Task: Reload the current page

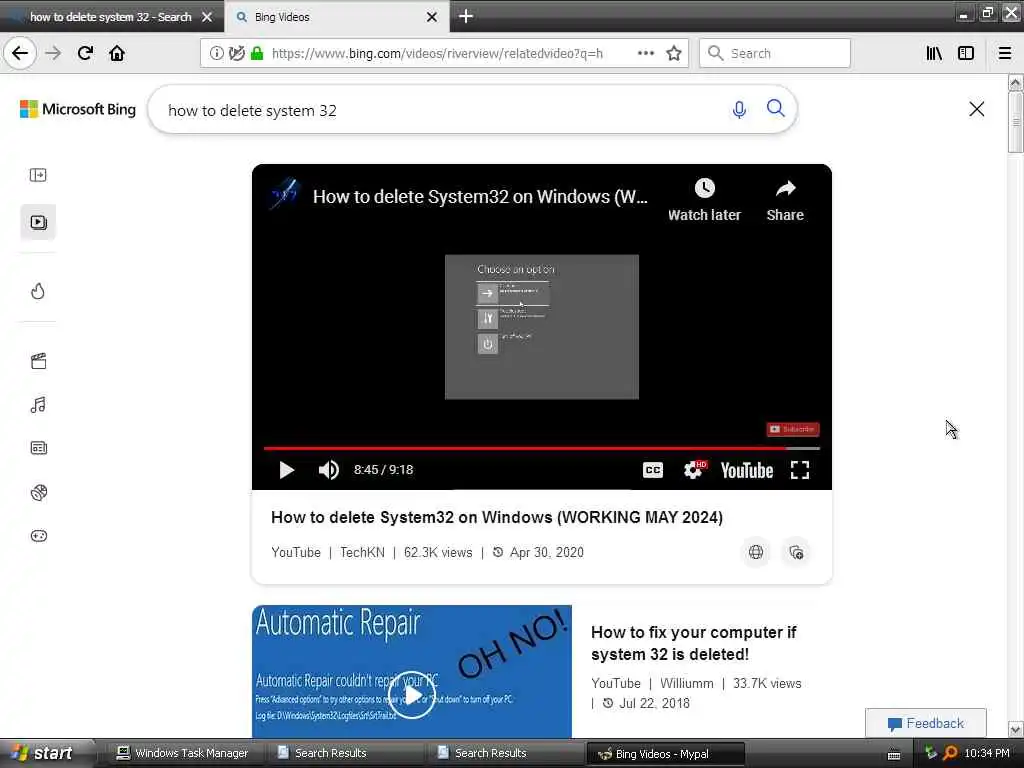Action: (x=85, y=53)
